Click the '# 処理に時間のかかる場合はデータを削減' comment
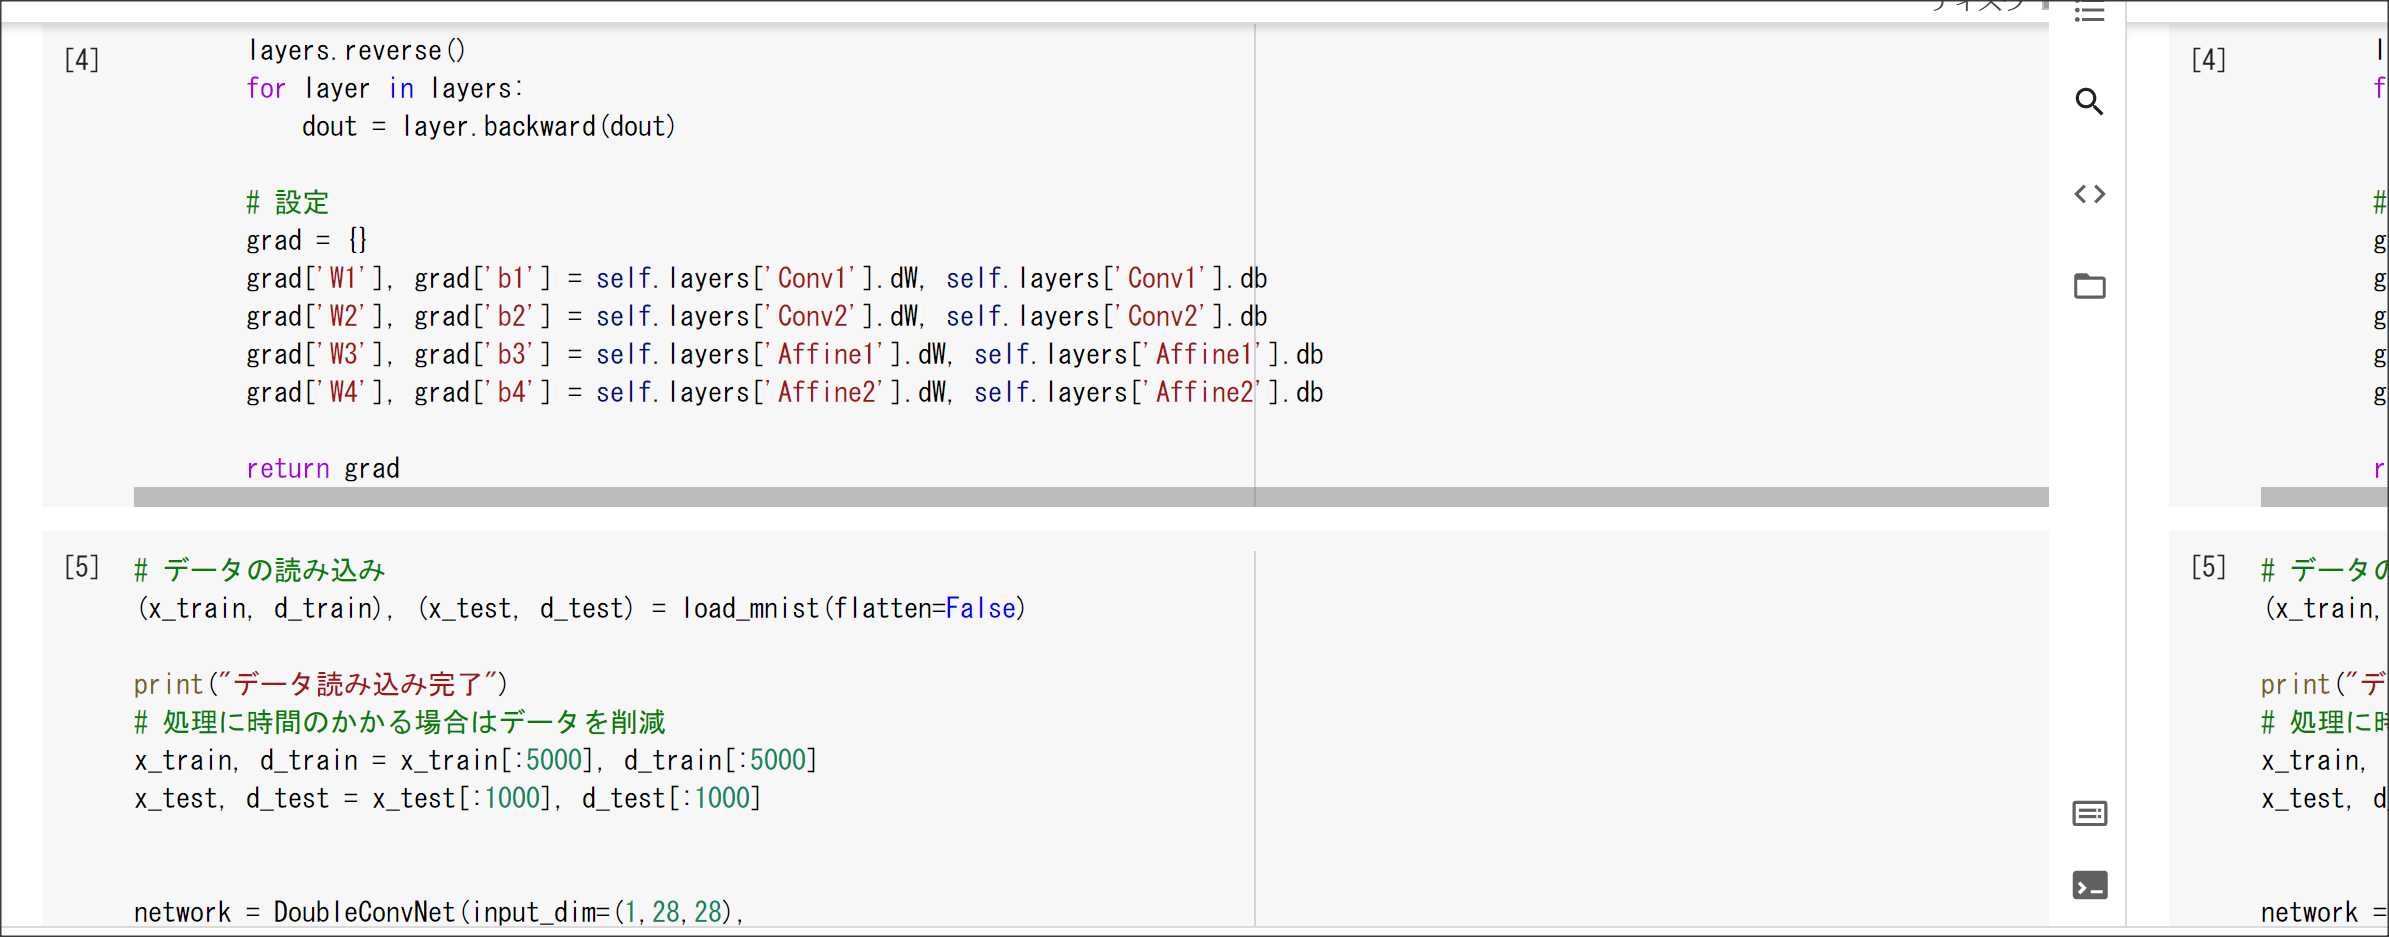The image size is (2389, 937). pos(400,722)
